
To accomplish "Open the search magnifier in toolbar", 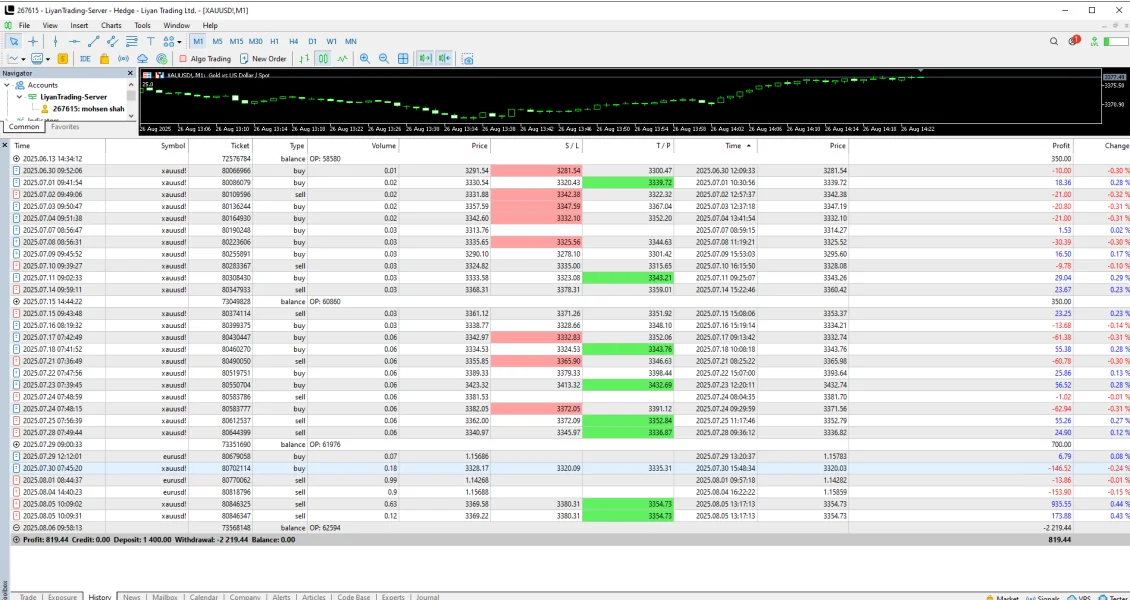I will (x=1054, y=41).
